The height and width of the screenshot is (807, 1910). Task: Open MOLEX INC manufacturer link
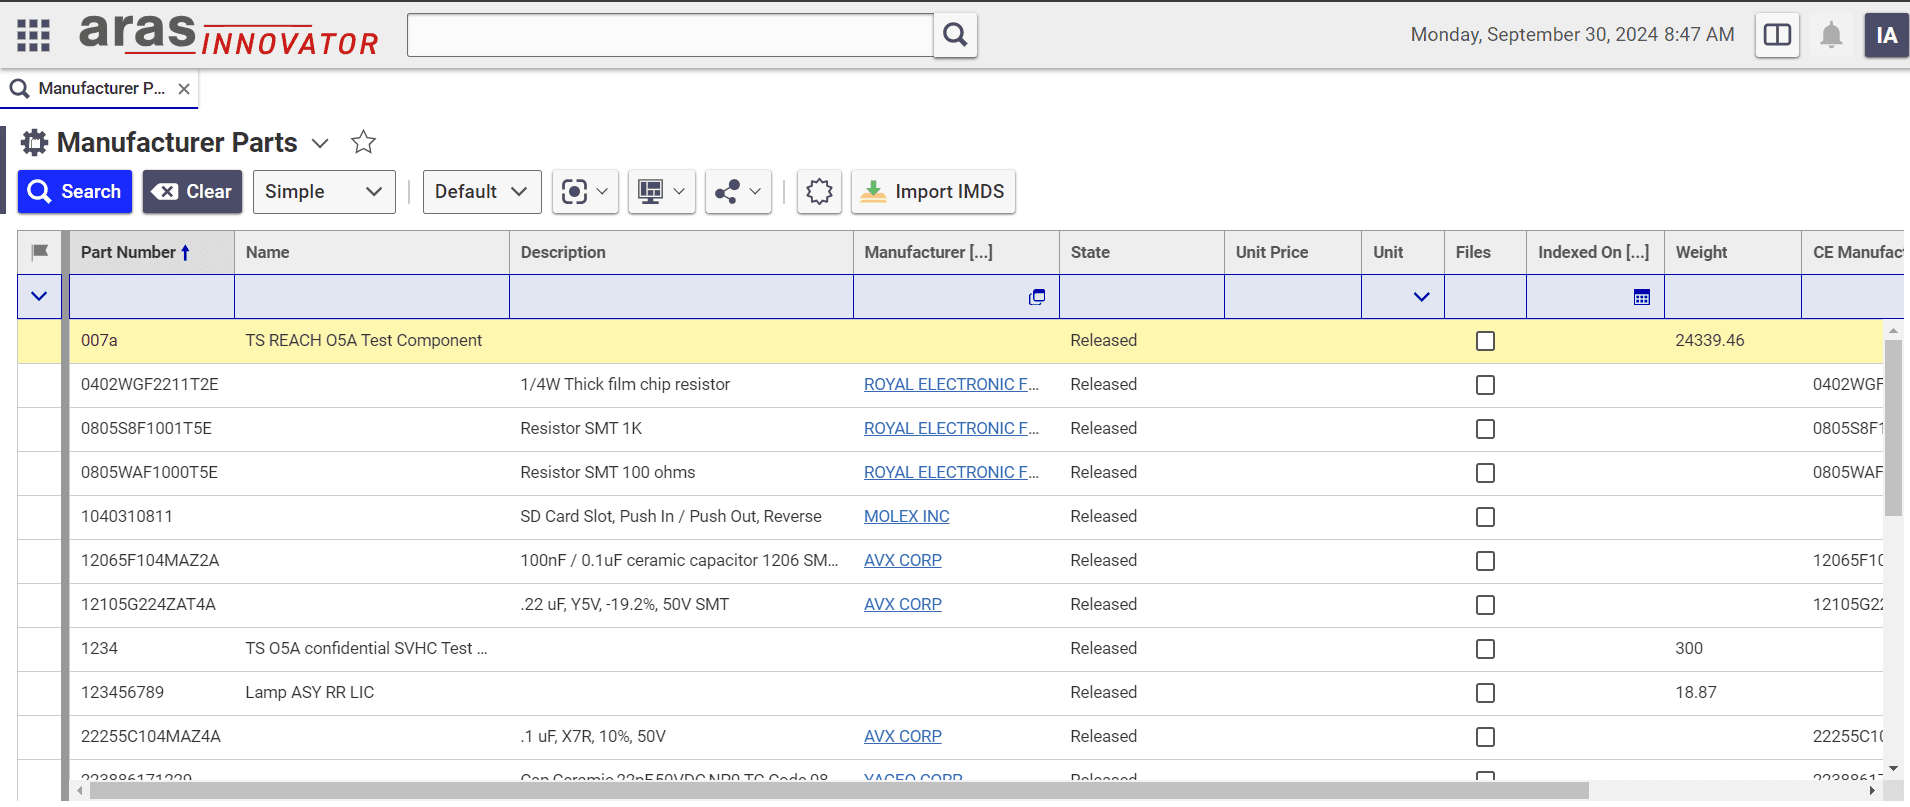pos(907,516)
